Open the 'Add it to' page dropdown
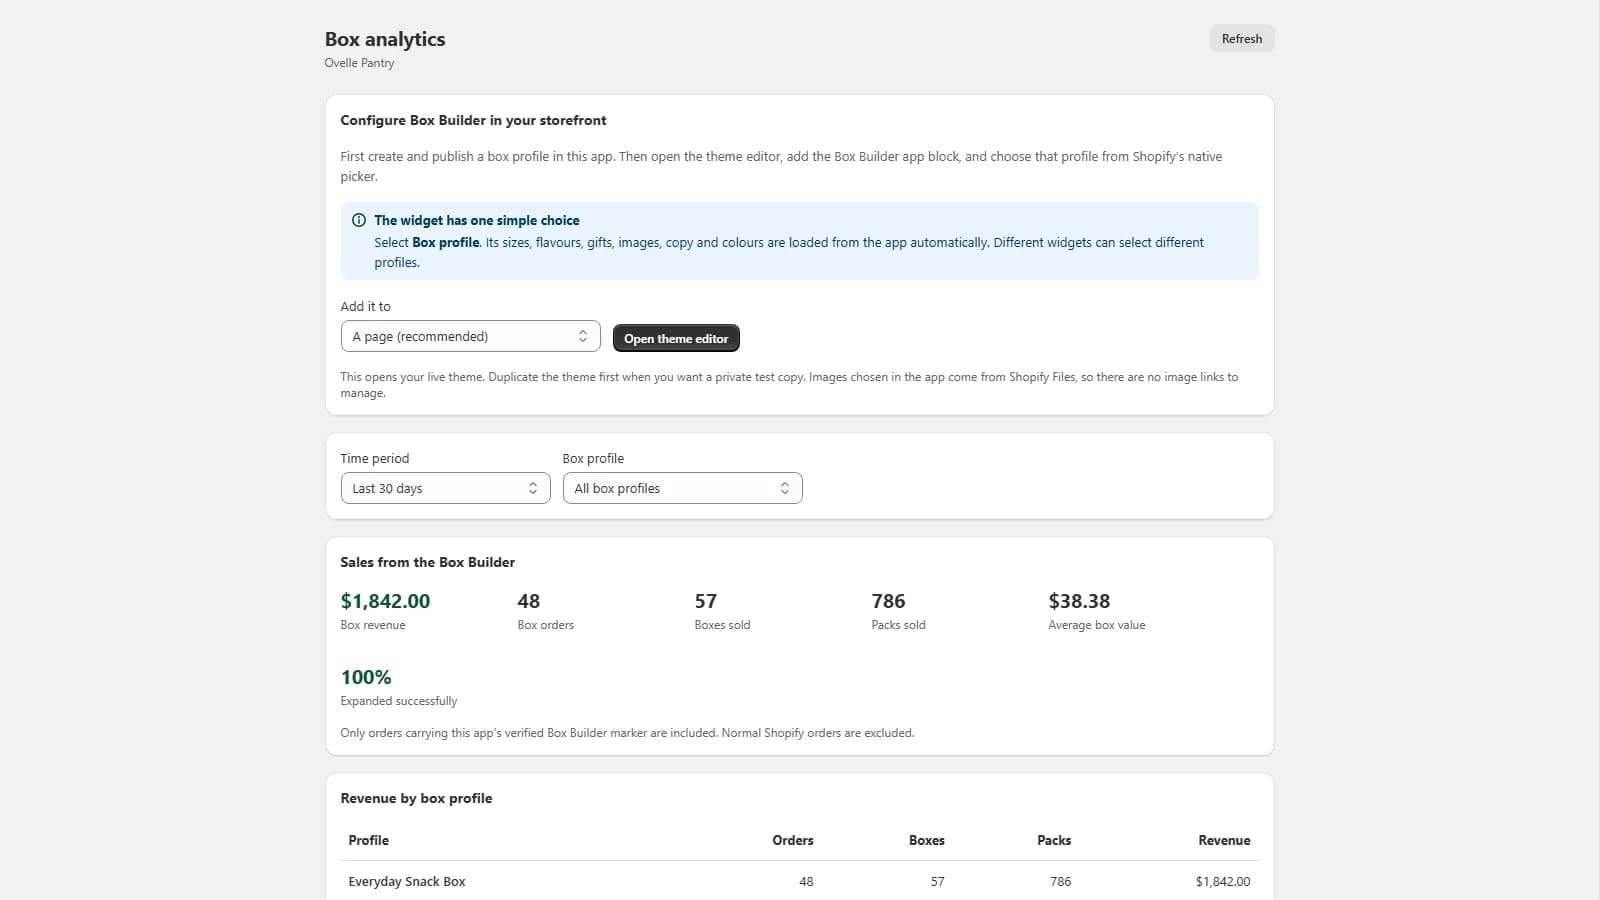The height and width of the screenshot is (900, 1600). click(470, 336)
